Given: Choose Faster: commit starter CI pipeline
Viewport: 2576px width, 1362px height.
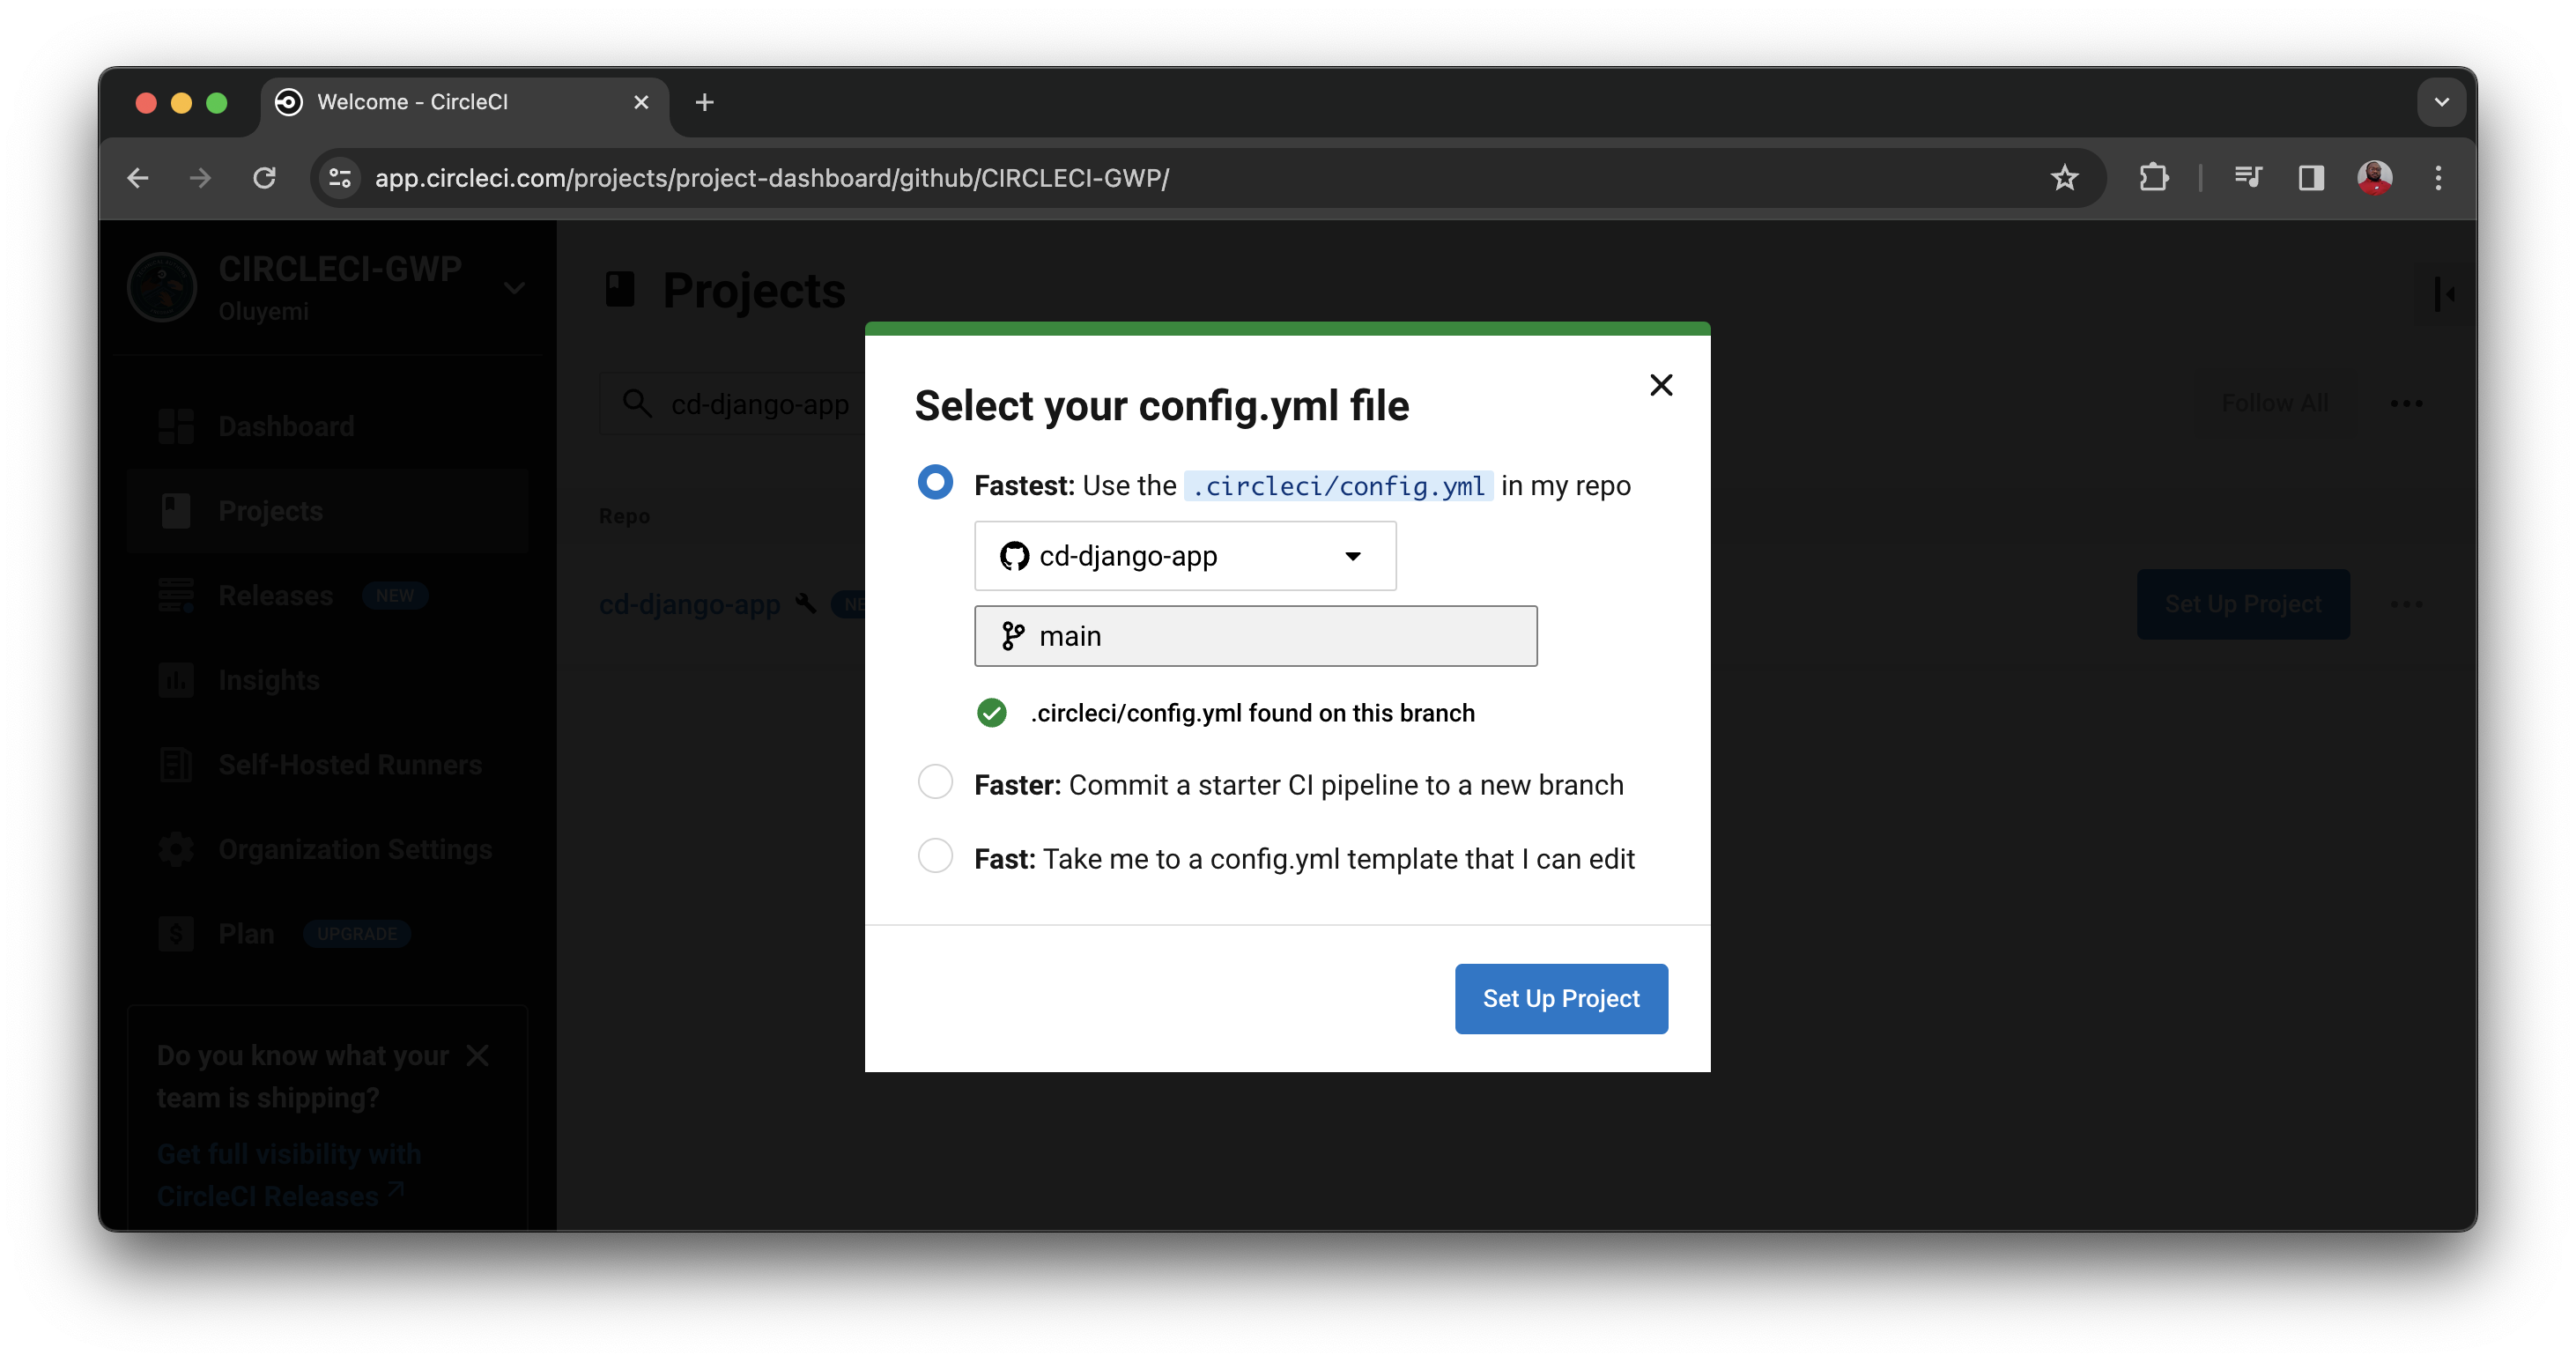Looking at the screenshot, I should pyautogui.click(x=935, y=782).
